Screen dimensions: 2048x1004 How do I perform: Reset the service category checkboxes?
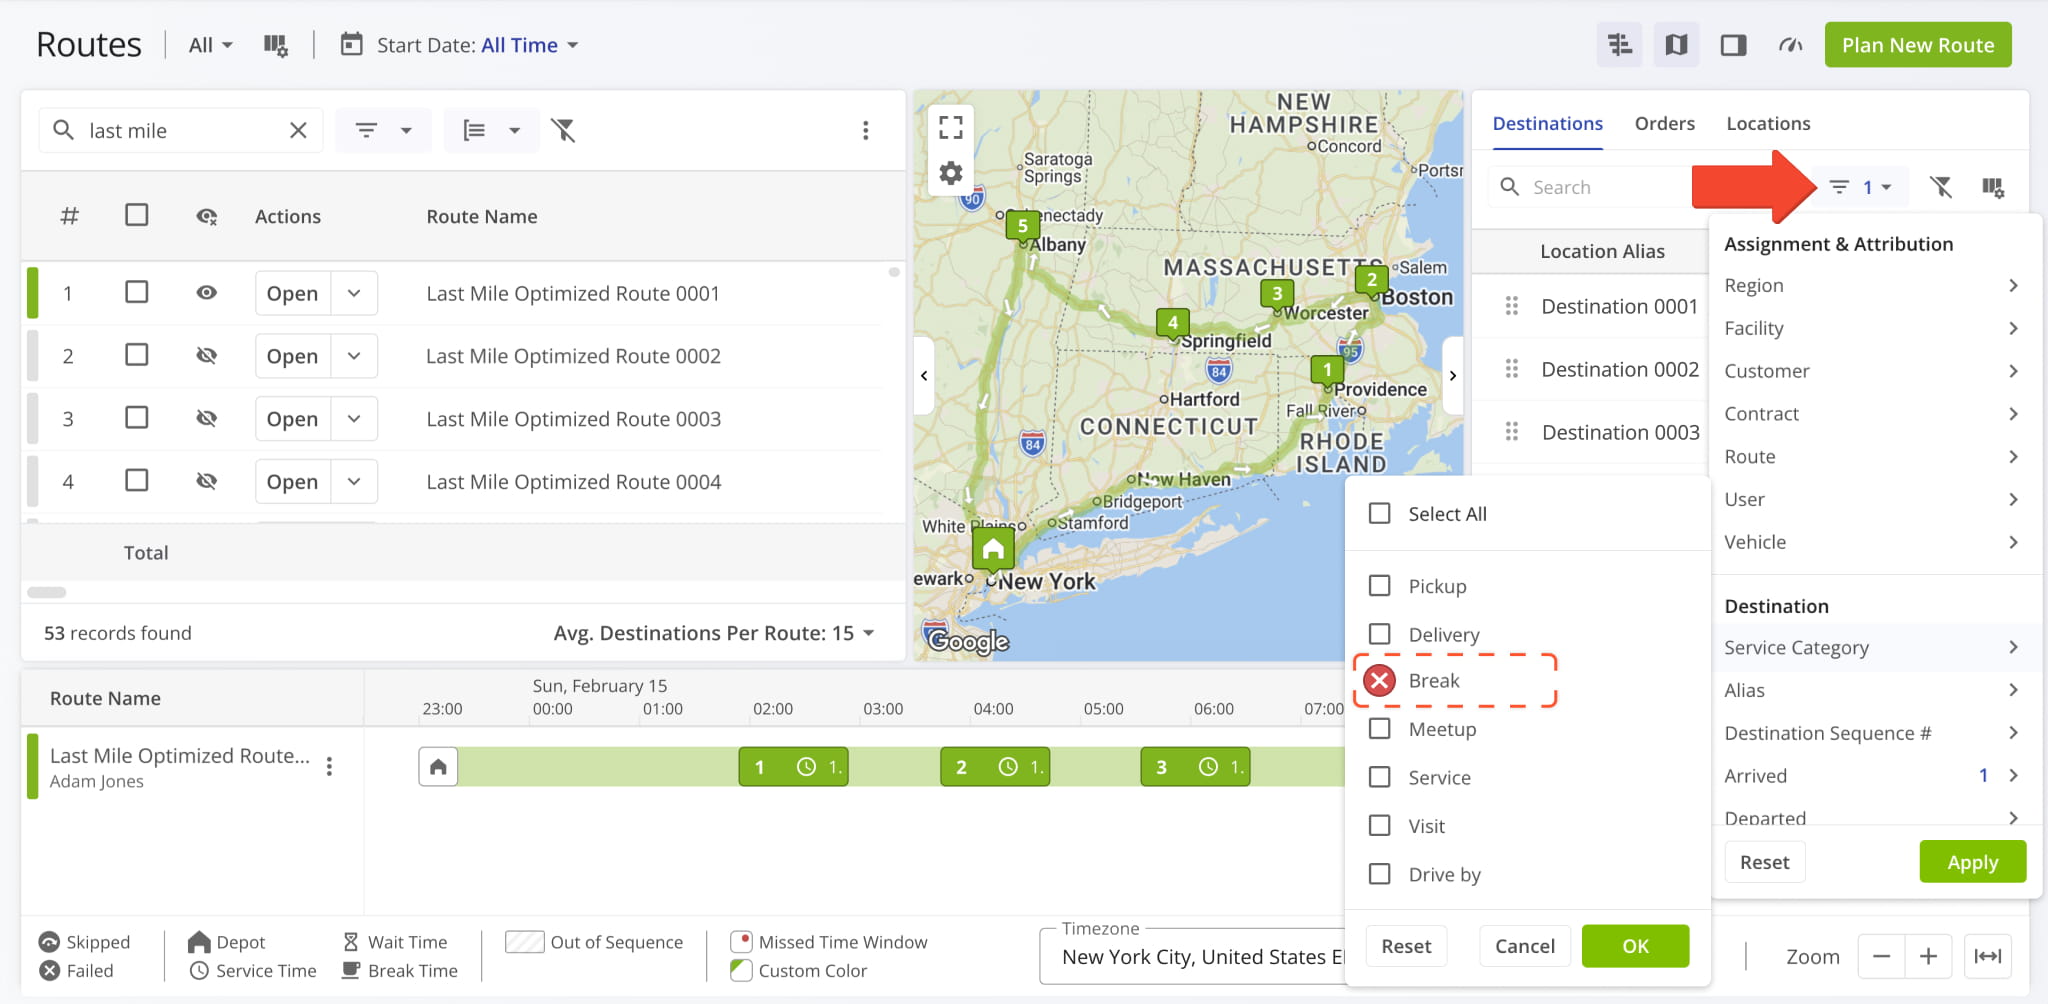[x=1406, y=946]
